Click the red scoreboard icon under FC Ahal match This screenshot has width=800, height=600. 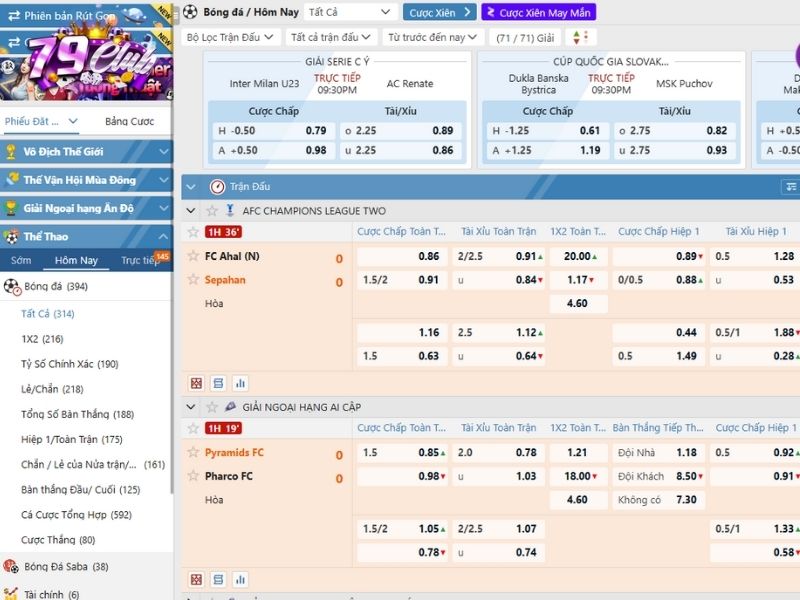coord(196,383)
